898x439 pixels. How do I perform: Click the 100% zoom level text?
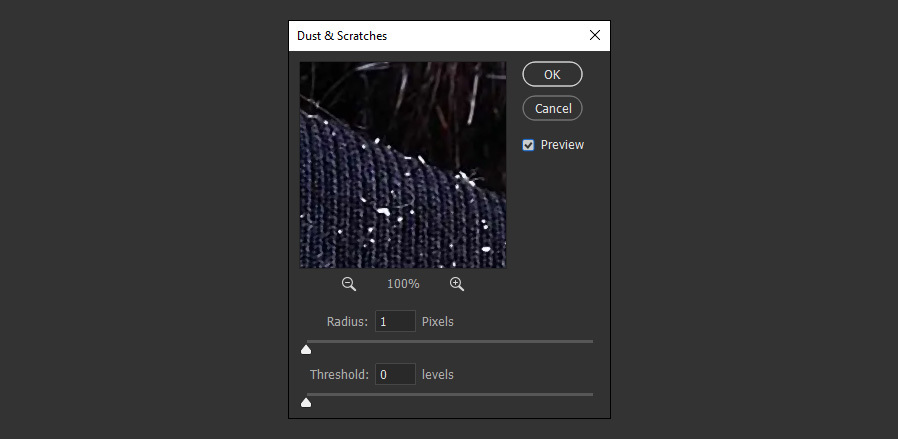coord(403,284)
